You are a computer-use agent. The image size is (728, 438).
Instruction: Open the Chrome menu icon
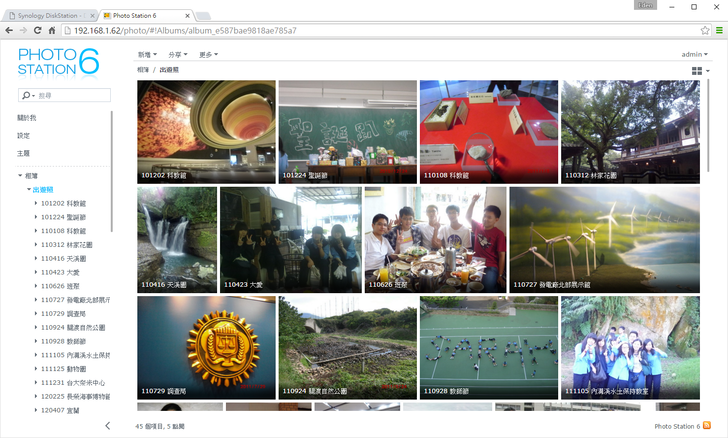[719, 31]
